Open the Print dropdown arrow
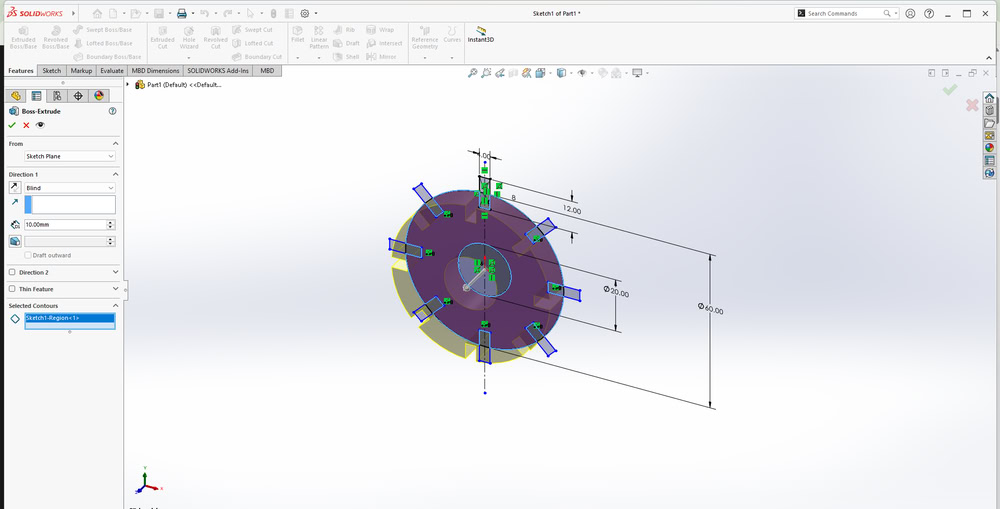The width and height of the screenshot is (1000, 509). [x=193, y=13]
